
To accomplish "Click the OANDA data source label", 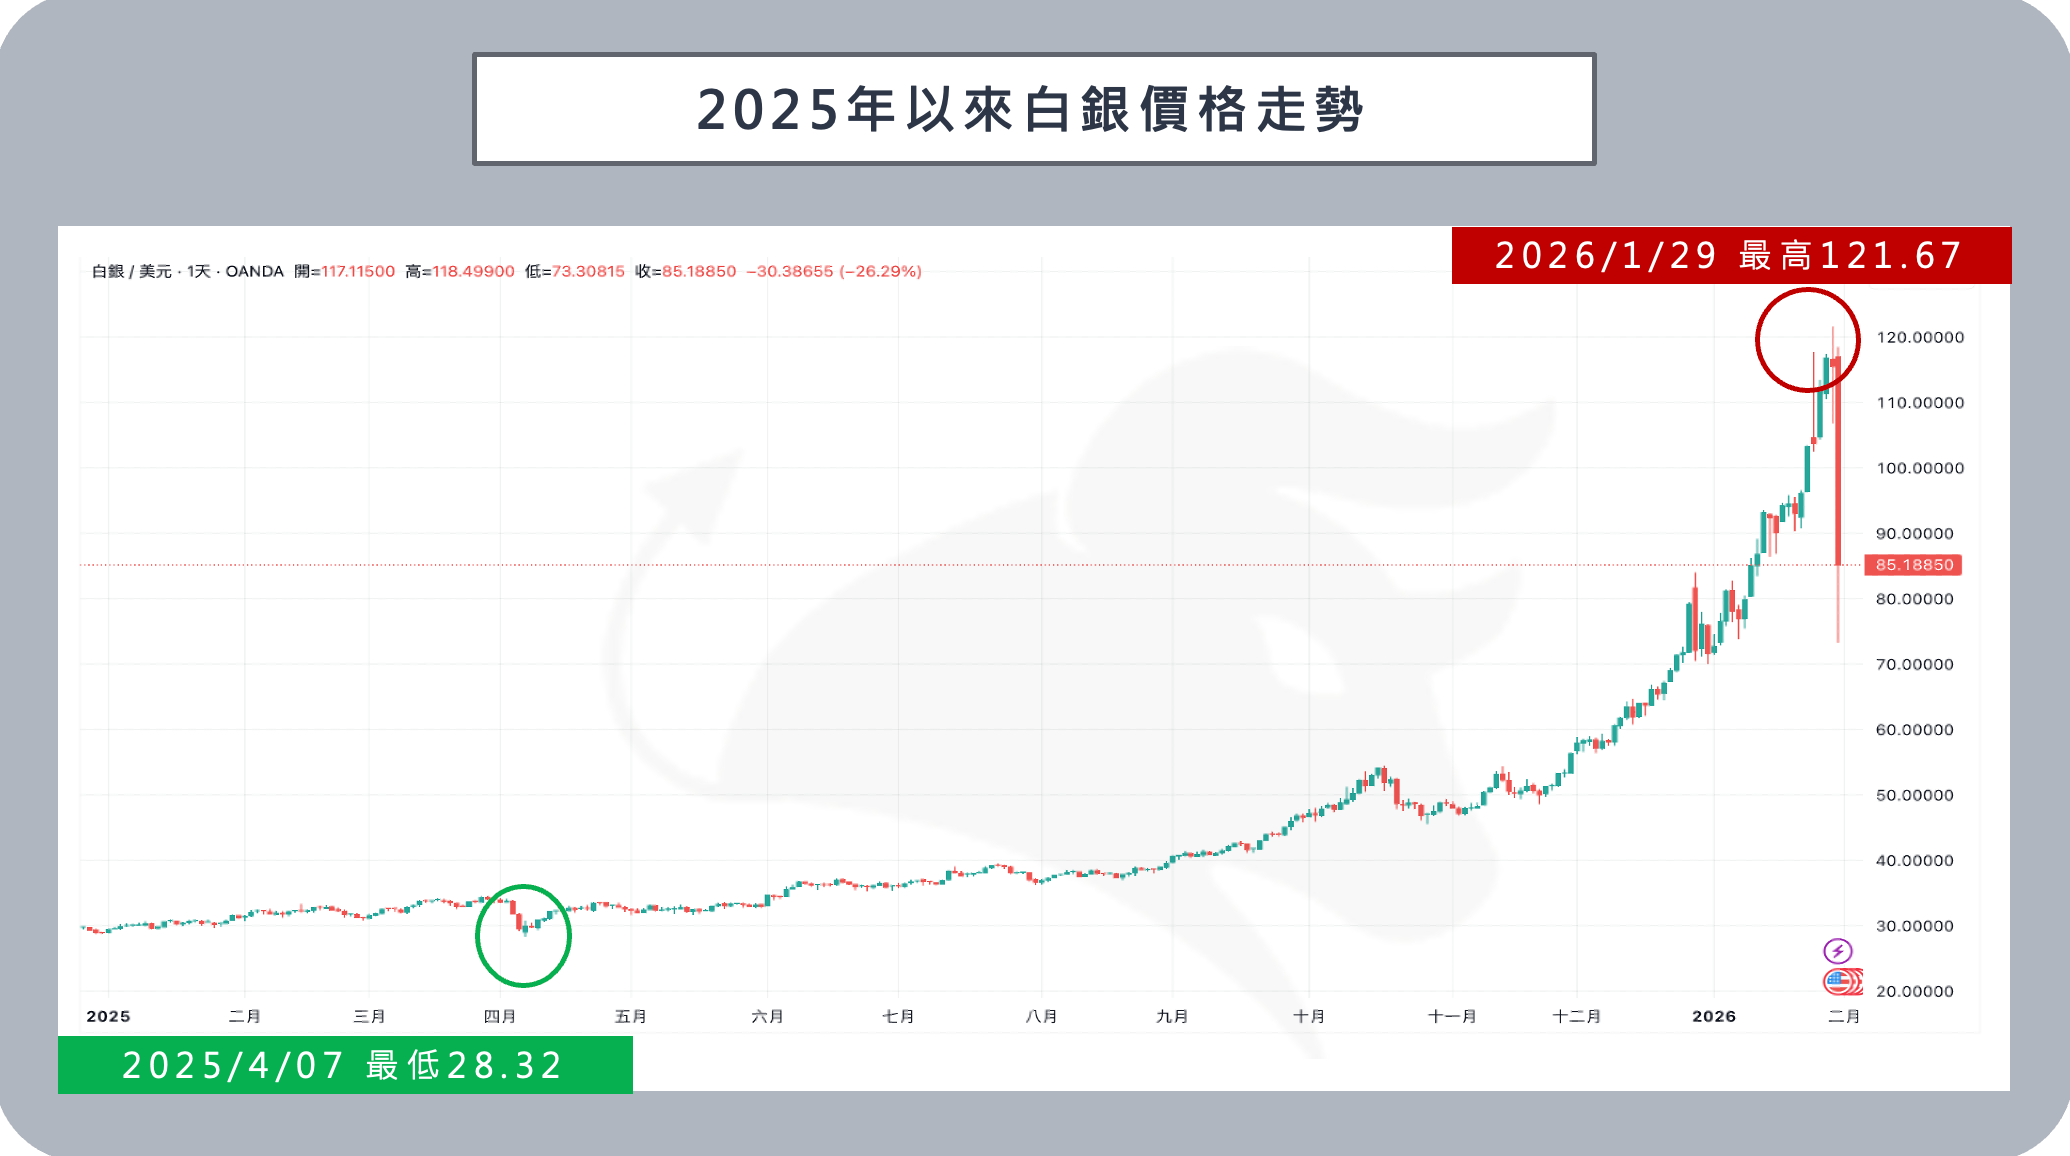I will pos(254,271).
